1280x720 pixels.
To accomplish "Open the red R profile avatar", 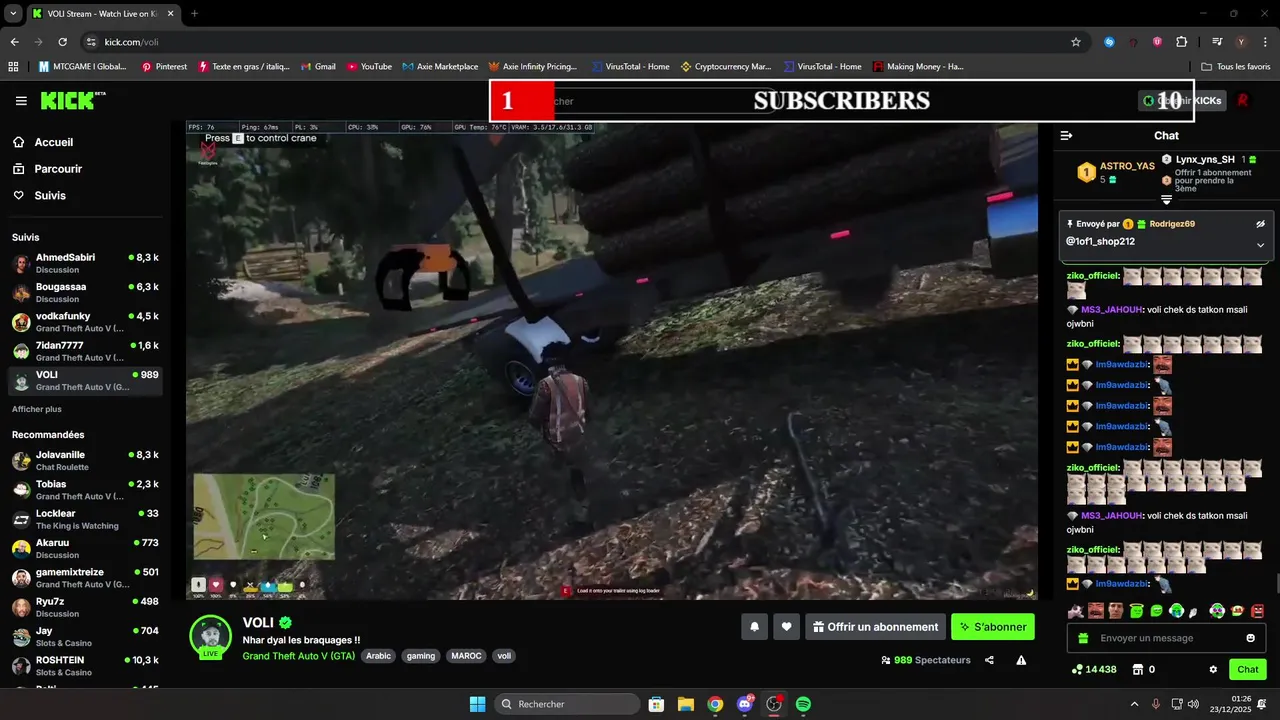I will click(x=1243, y=100).
